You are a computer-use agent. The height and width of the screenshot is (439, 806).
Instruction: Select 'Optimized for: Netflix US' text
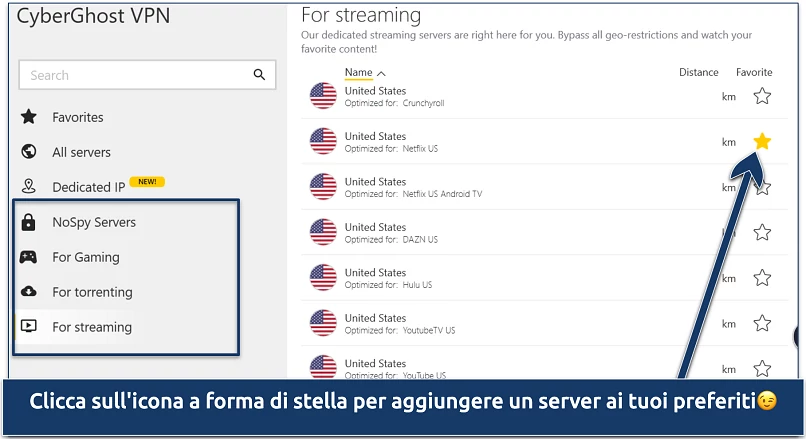[x=391, y=149]
